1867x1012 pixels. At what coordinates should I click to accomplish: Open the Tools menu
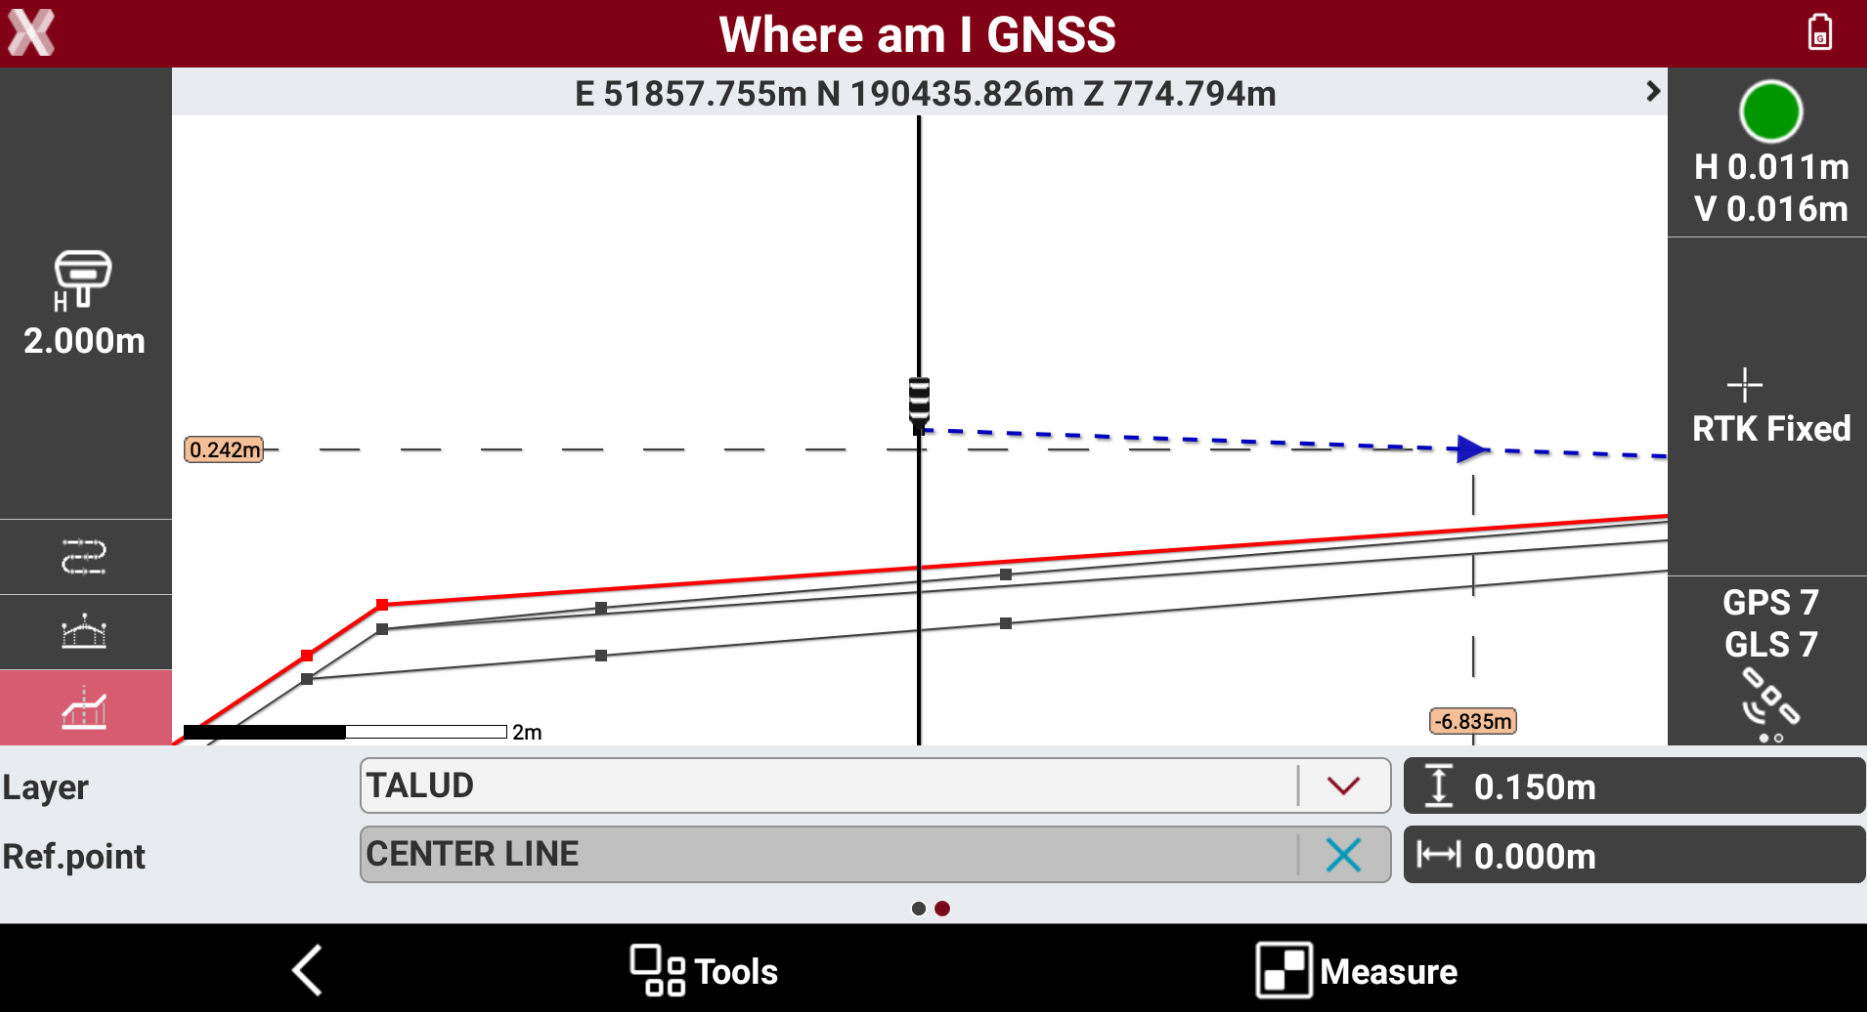704,970
